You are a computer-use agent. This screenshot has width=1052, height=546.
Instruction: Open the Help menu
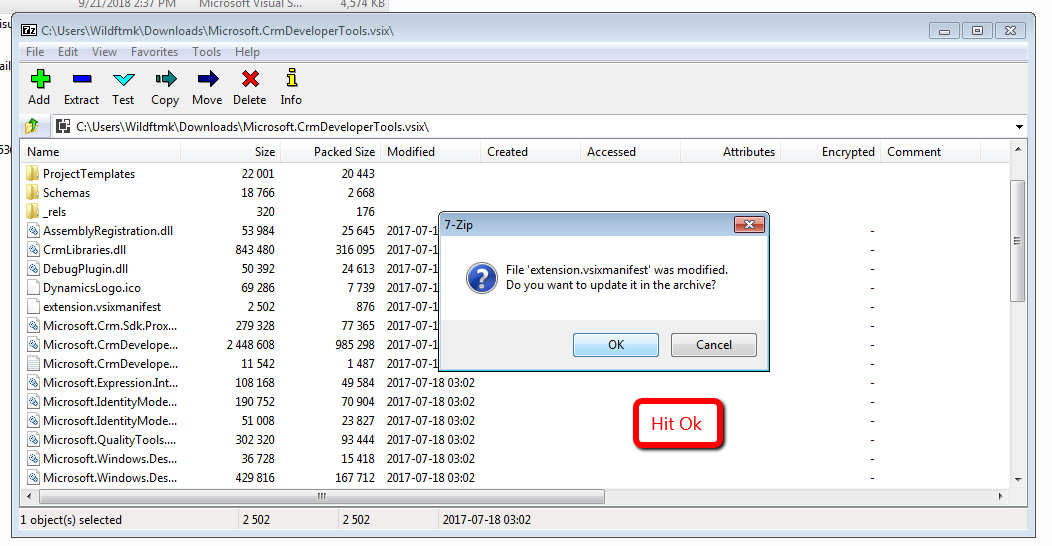[x=247, y=52]
